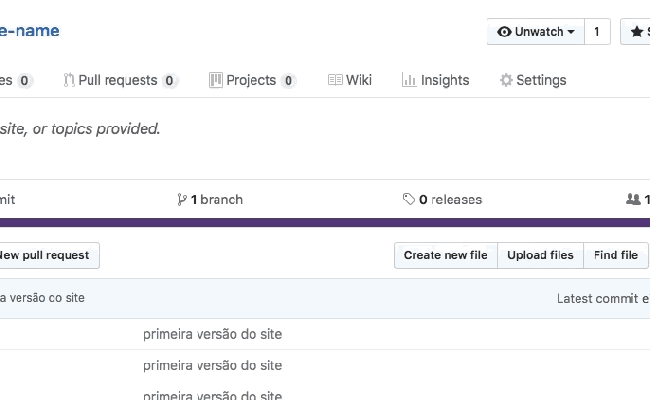
Task: Open the latest commit message 'versão do site'
Action: pyautogui.click(x=42, y=298)
